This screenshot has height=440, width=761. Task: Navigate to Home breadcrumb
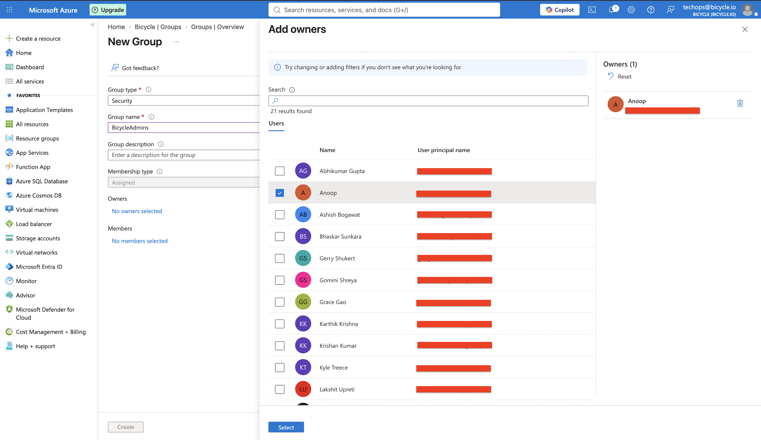point(116,27)
